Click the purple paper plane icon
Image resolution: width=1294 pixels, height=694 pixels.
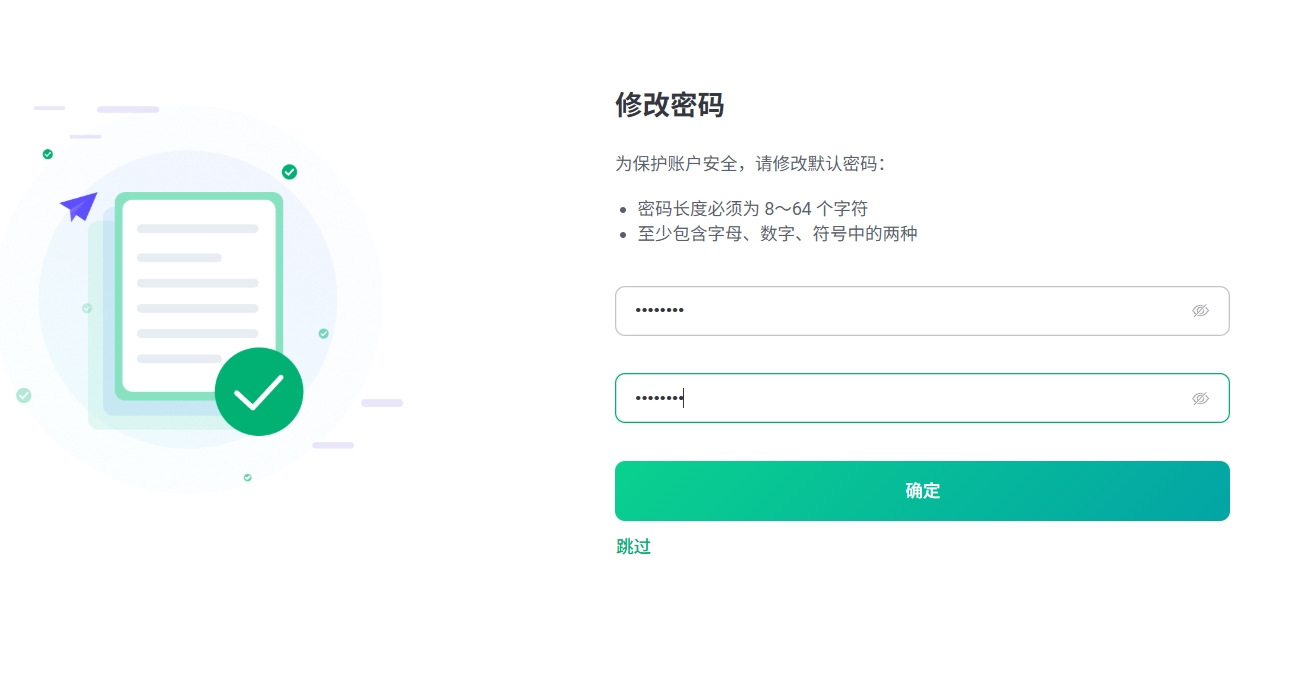tap(79, 206)
